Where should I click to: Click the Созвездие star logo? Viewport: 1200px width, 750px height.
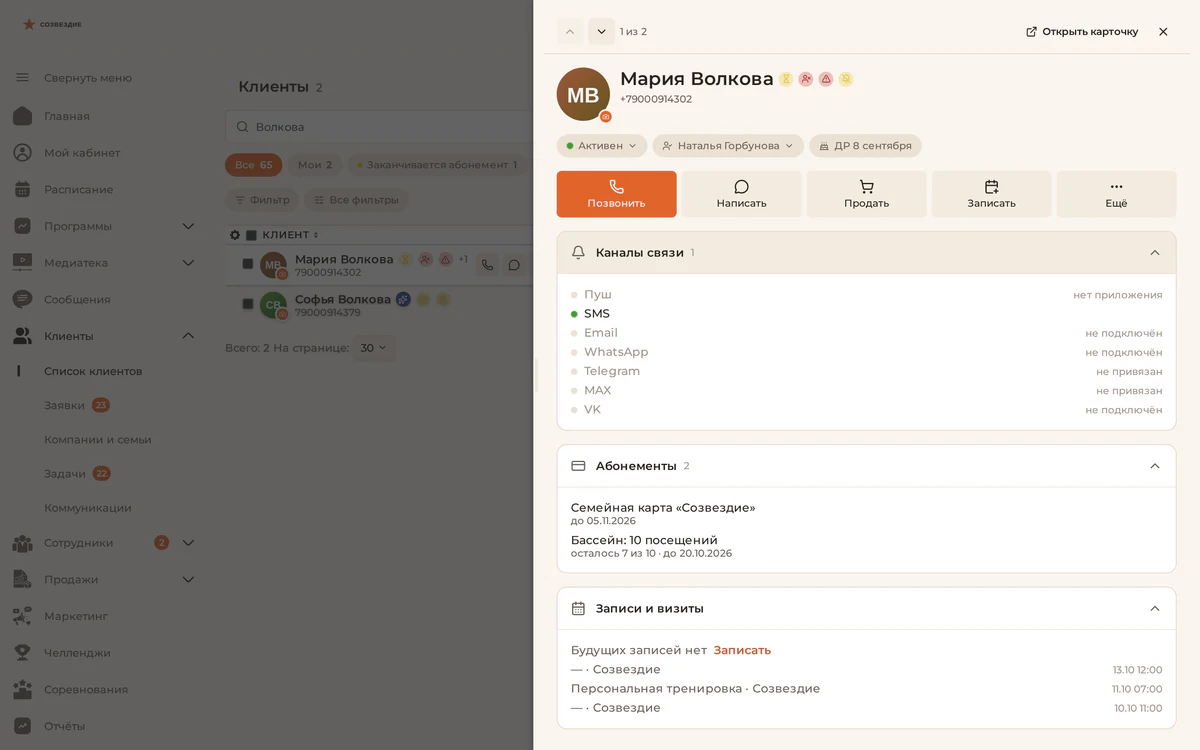click(x=29, y=24)
